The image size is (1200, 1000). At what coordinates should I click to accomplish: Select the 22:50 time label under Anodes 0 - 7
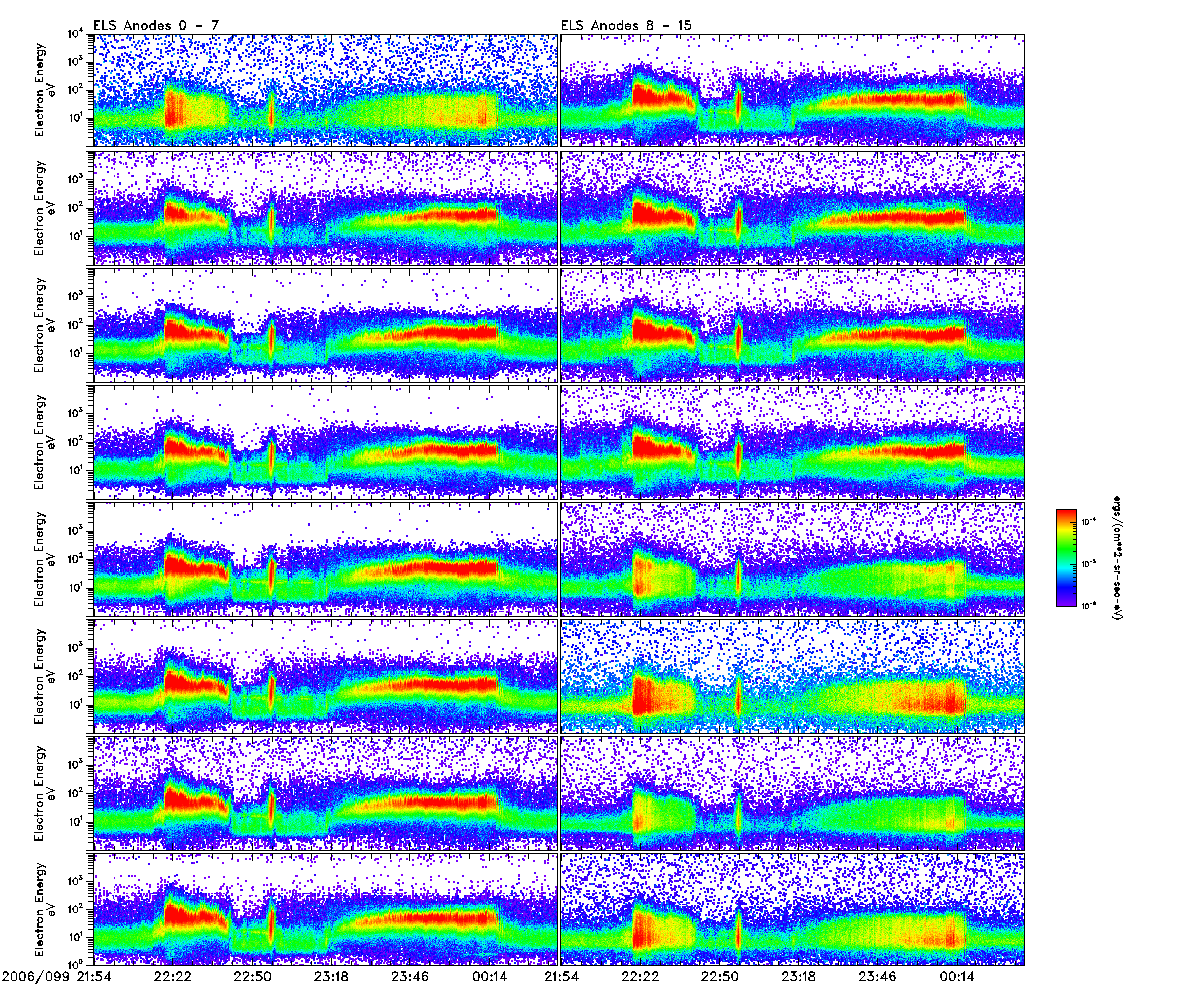click(250, 974)
